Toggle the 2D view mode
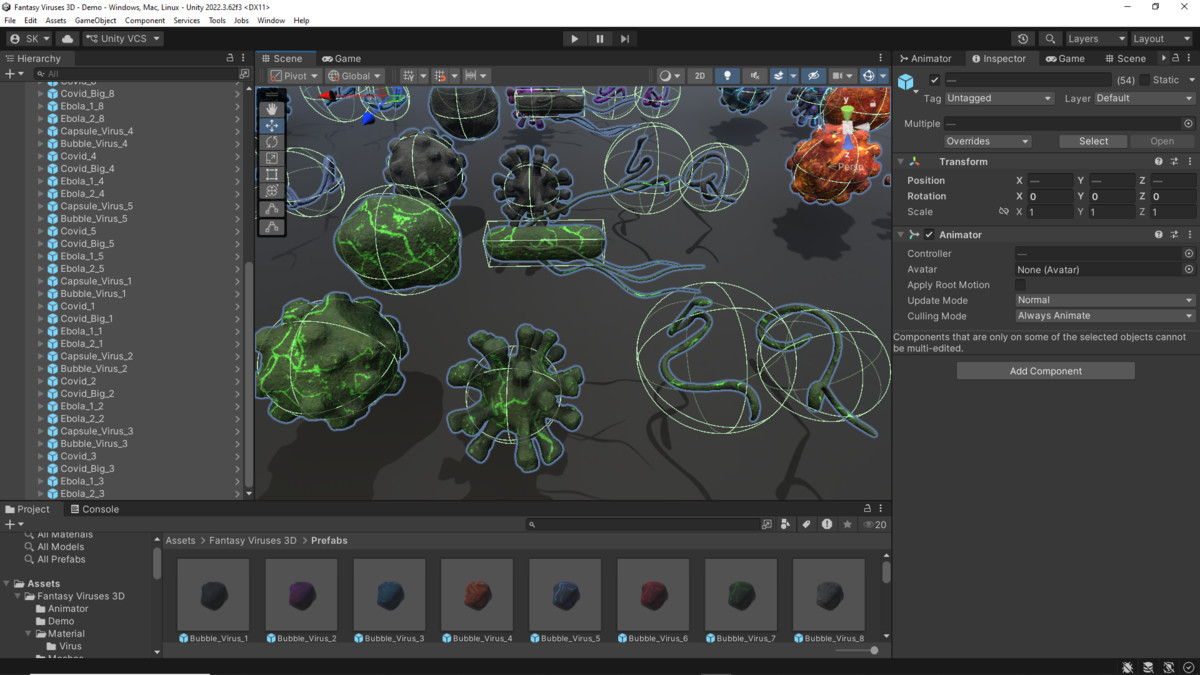 (700, 75)
